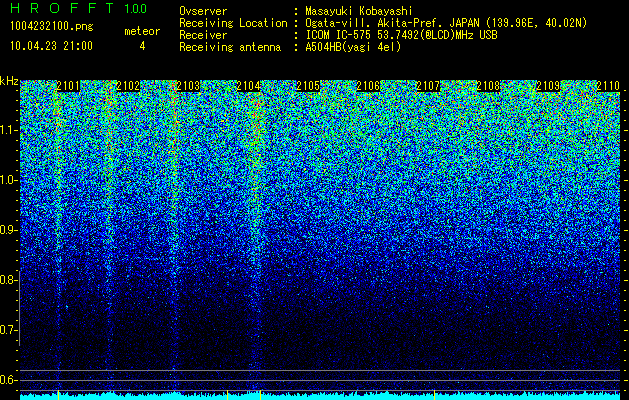This screenshot has height=400, width=629.
Task: Click the 0.9 kHz axis label
Action: click(x=8, y=230)
